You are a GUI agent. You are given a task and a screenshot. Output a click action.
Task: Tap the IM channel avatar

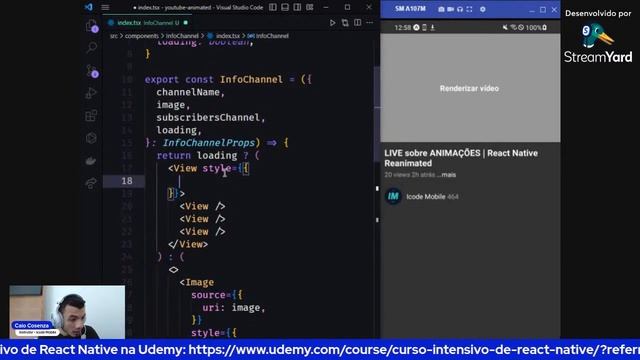[393, 196]
